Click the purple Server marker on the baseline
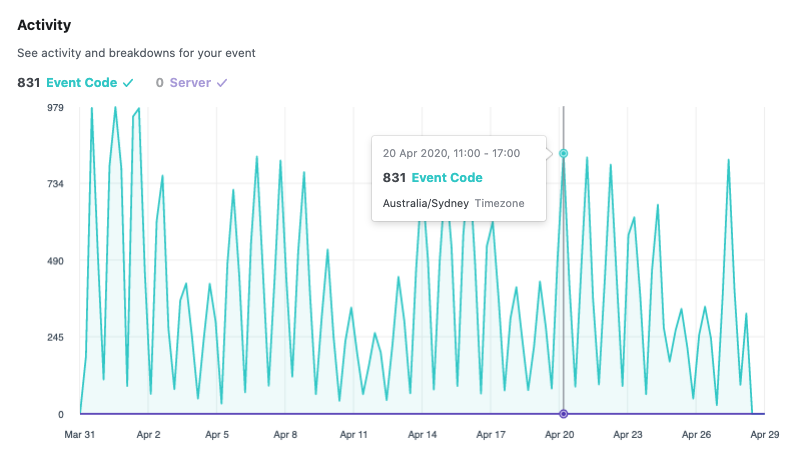798x456 pixels. coord(564,414)
